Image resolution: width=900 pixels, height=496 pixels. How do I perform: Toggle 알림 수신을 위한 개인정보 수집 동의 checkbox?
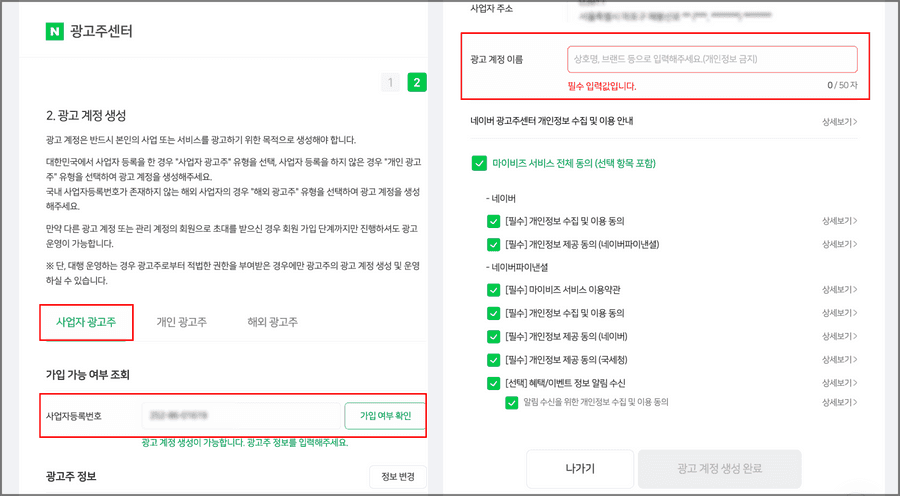pos(511,402)
